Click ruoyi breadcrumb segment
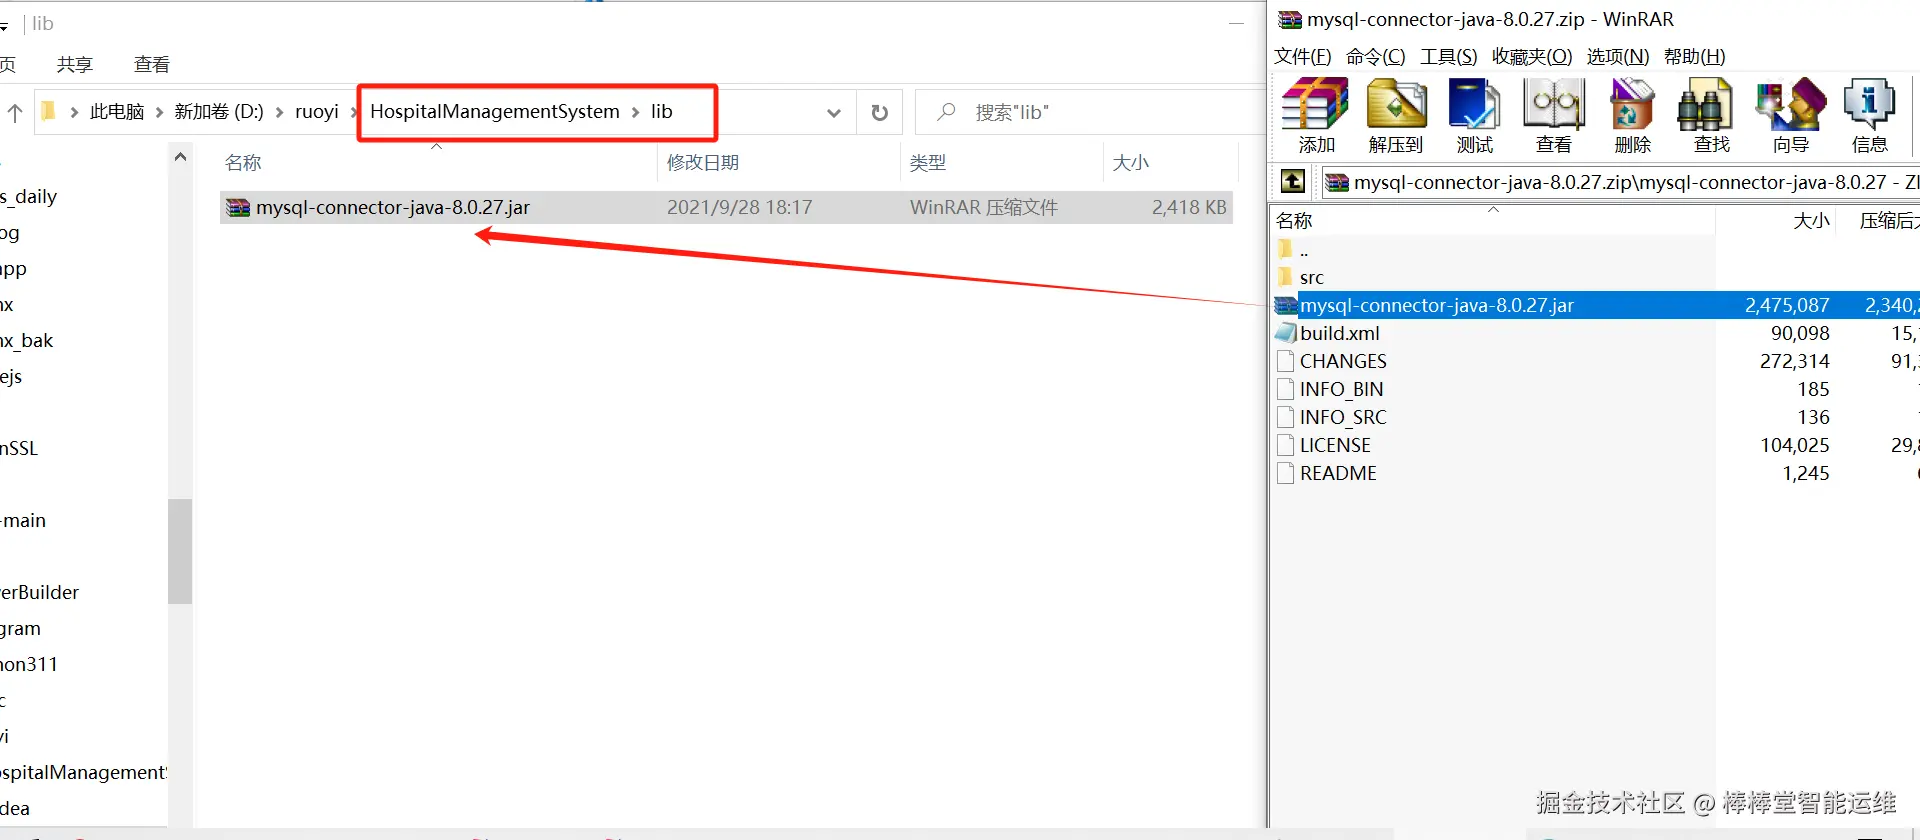Image resolution: width=1920 pixels, height=840 pixels. [x=317, y=112]
